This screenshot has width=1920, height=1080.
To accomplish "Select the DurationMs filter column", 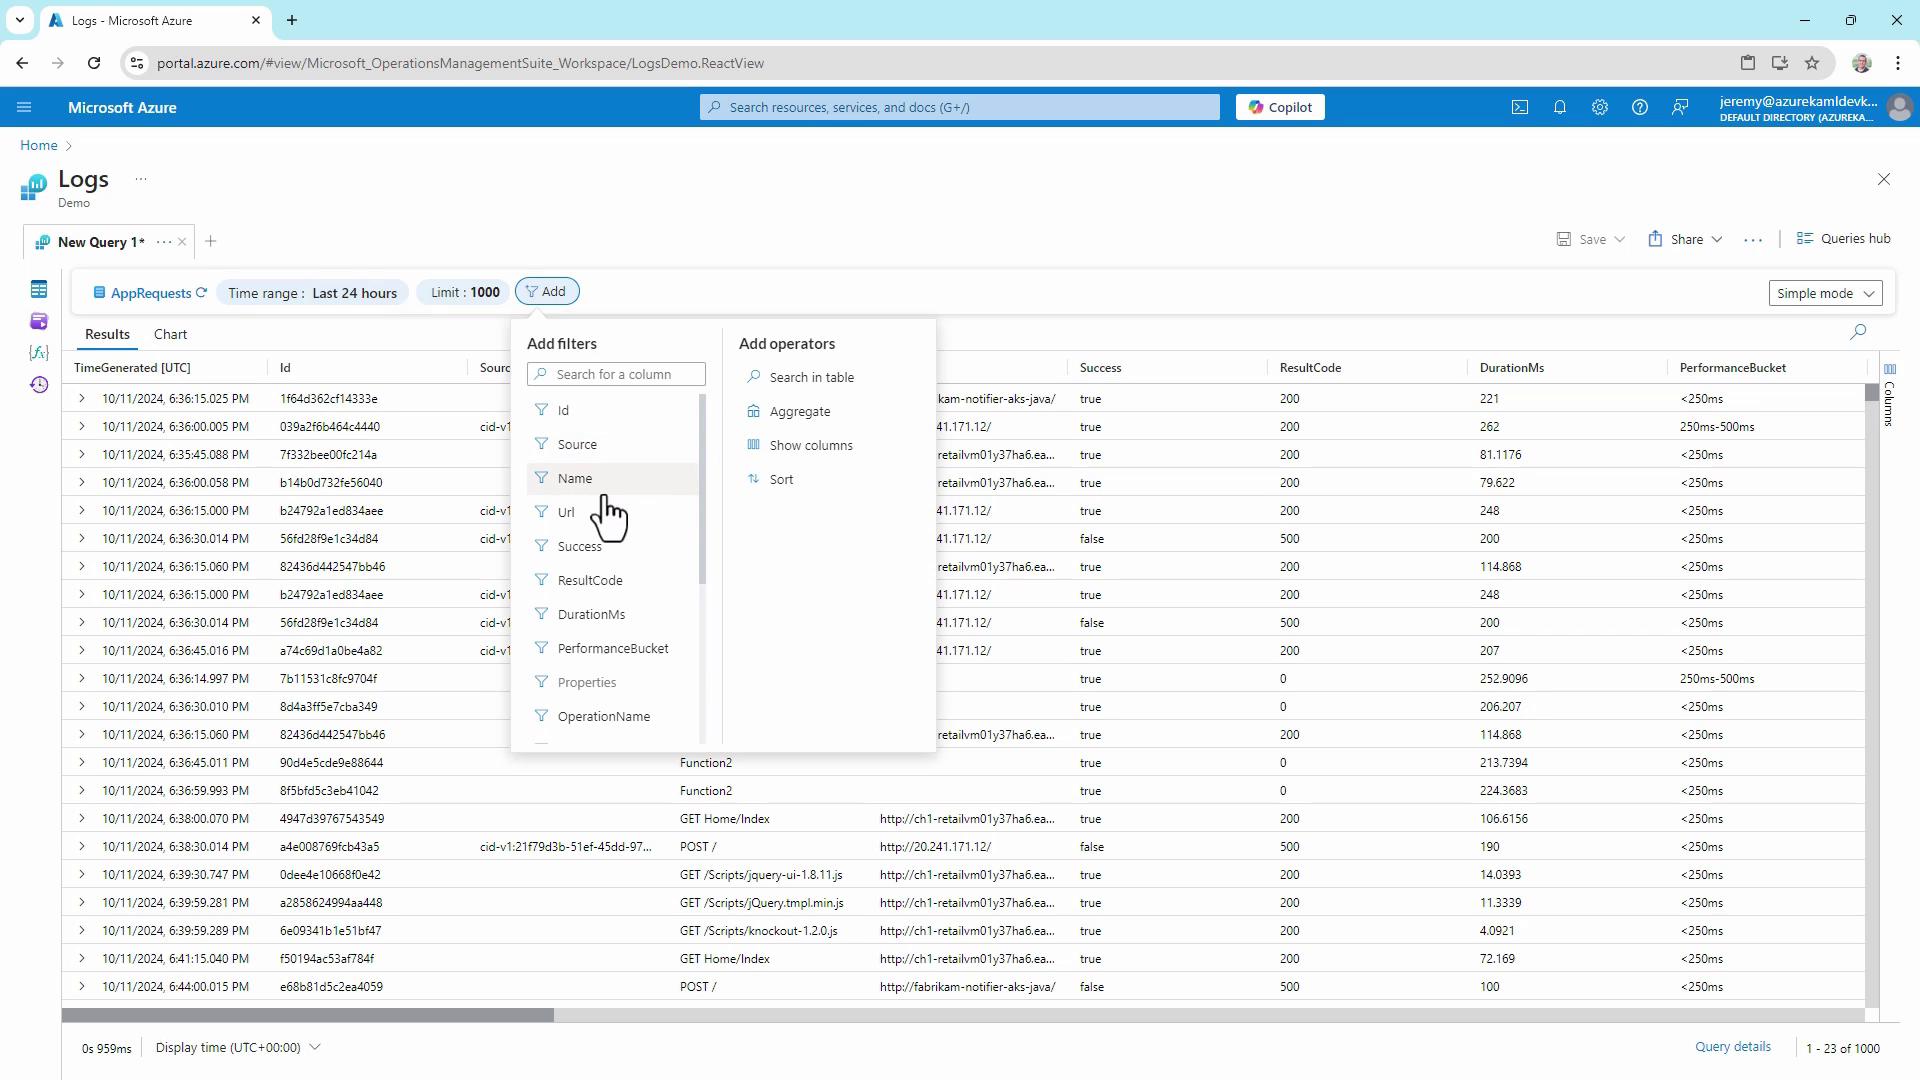I will [612, 615].
